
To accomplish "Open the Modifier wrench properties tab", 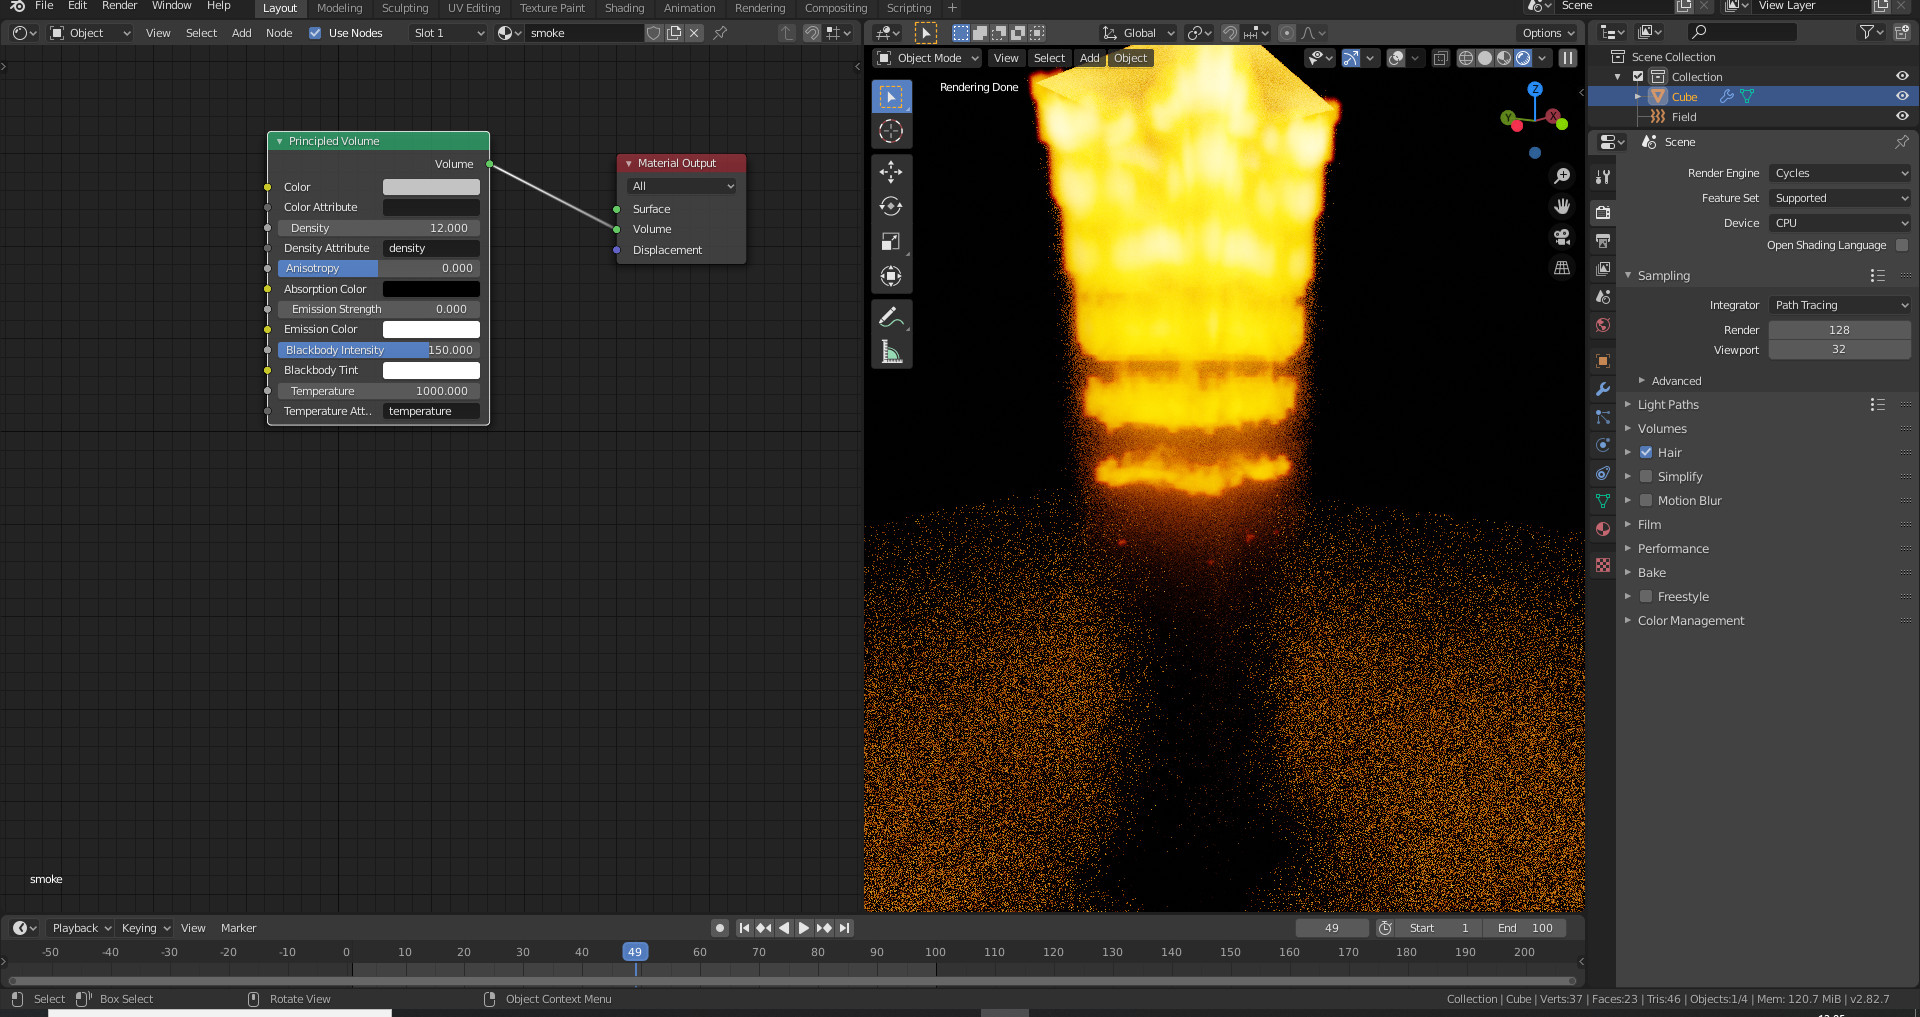I will (1603, 389).
